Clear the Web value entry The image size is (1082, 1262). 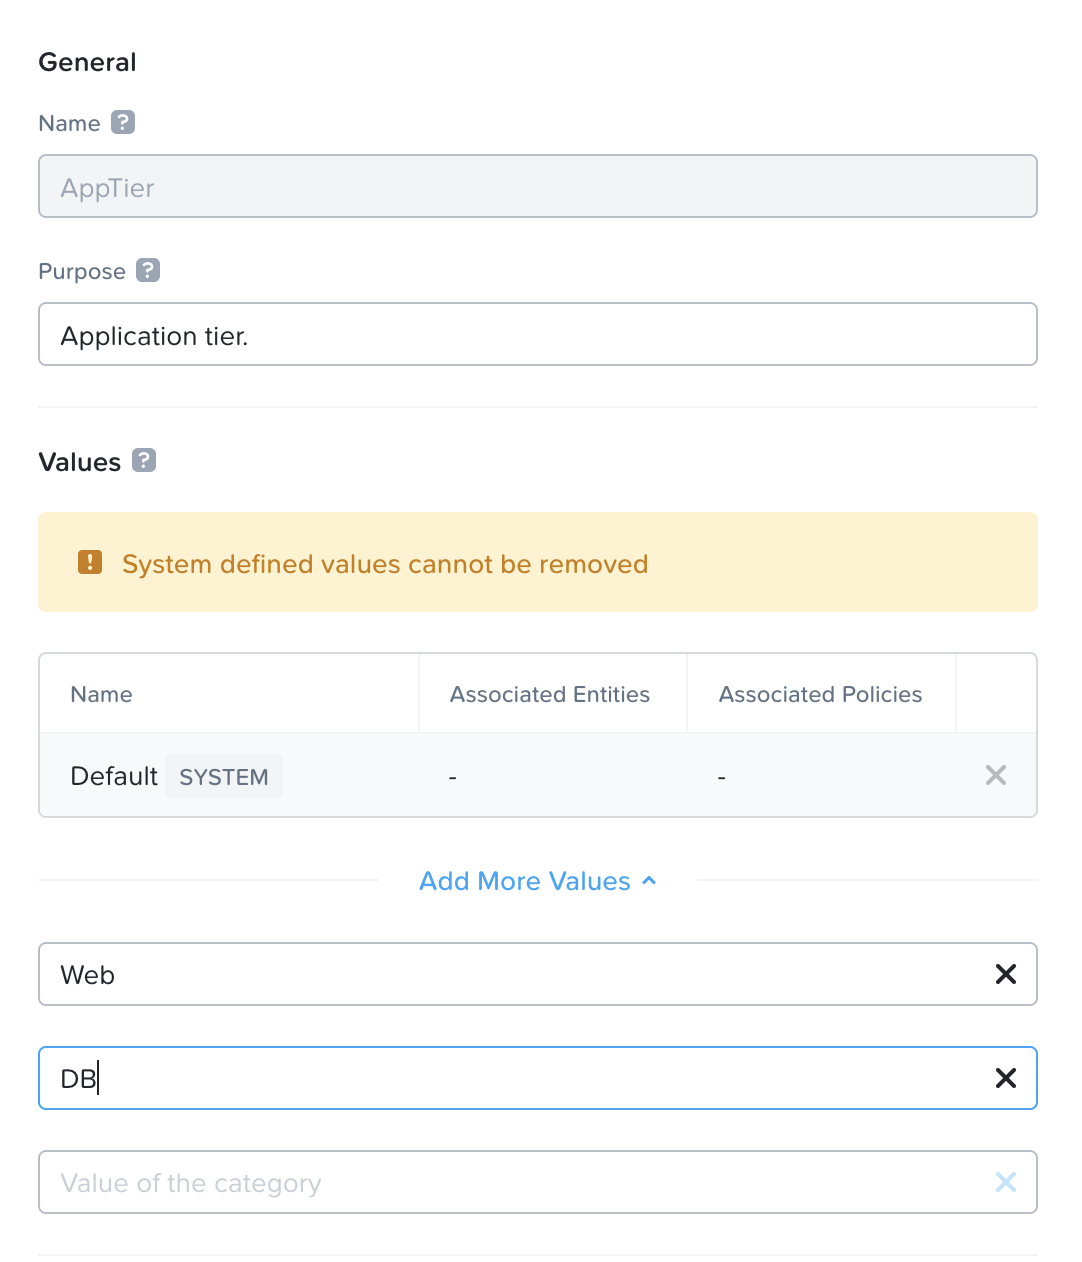coord(1005,974)
